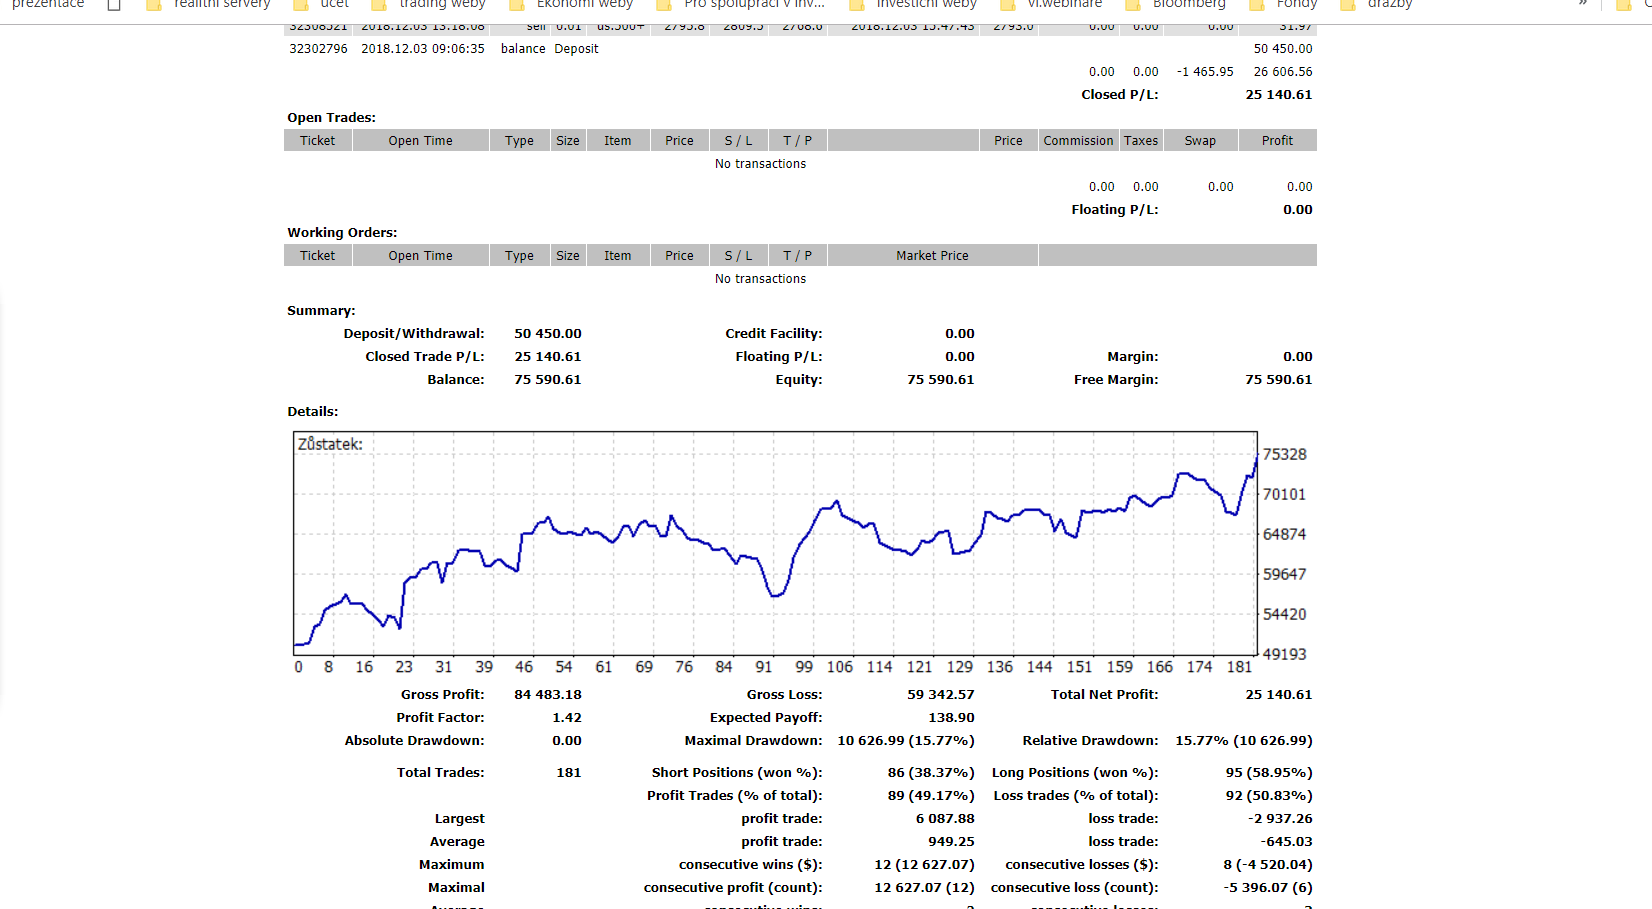Click the 'Deposit' text in balance row
1652x909 pixels.
[x=576, y=49]
